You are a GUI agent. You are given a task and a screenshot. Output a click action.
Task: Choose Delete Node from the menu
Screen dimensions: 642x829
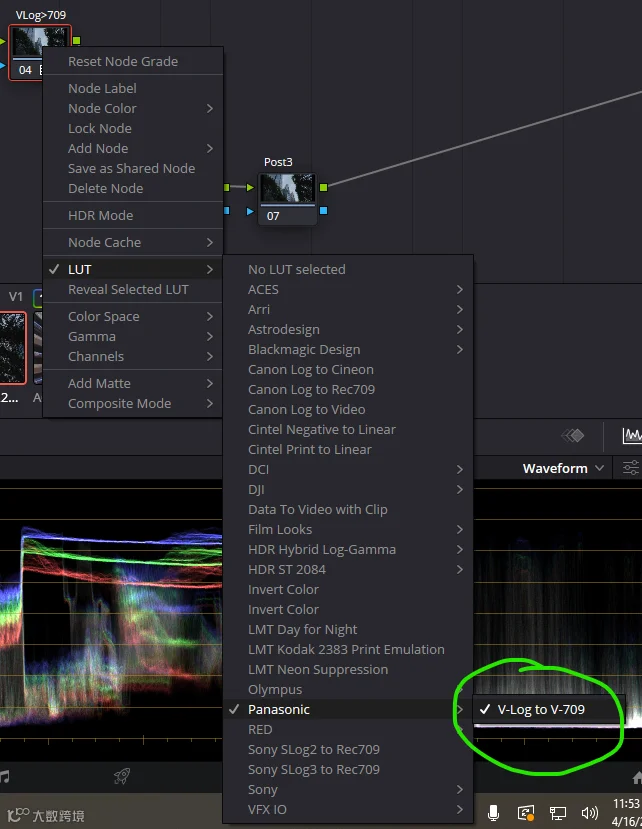tap(132, 189)
